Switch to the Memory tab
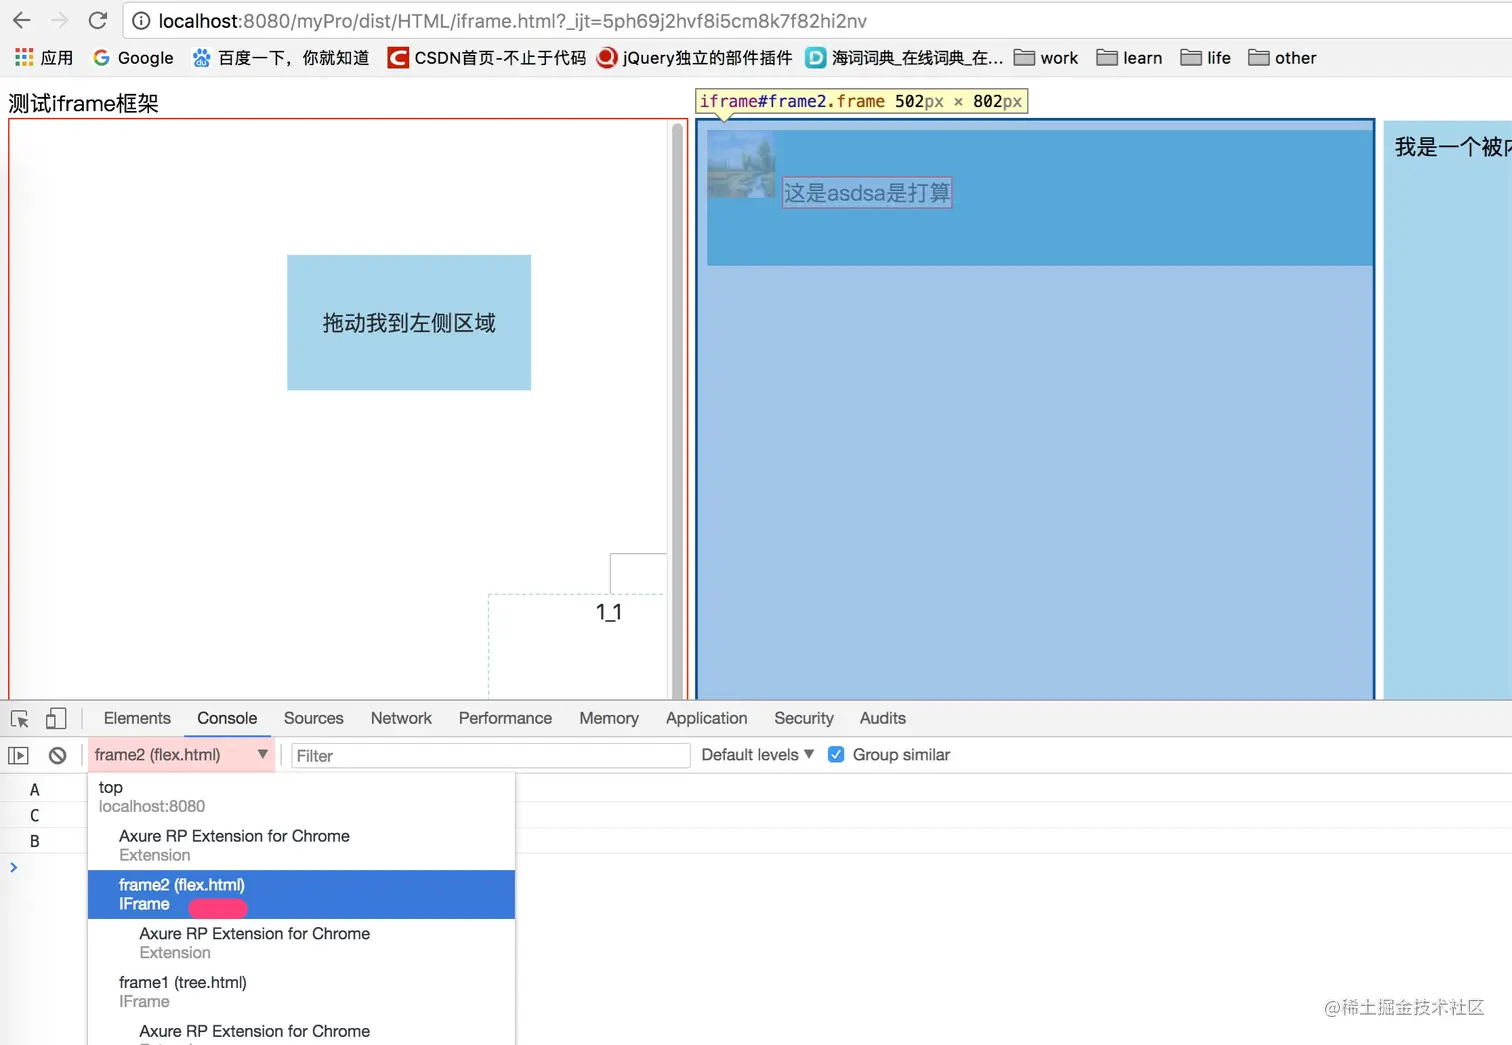The width and height of the screenshot is (1512, 1045). [x=609, y=718]
